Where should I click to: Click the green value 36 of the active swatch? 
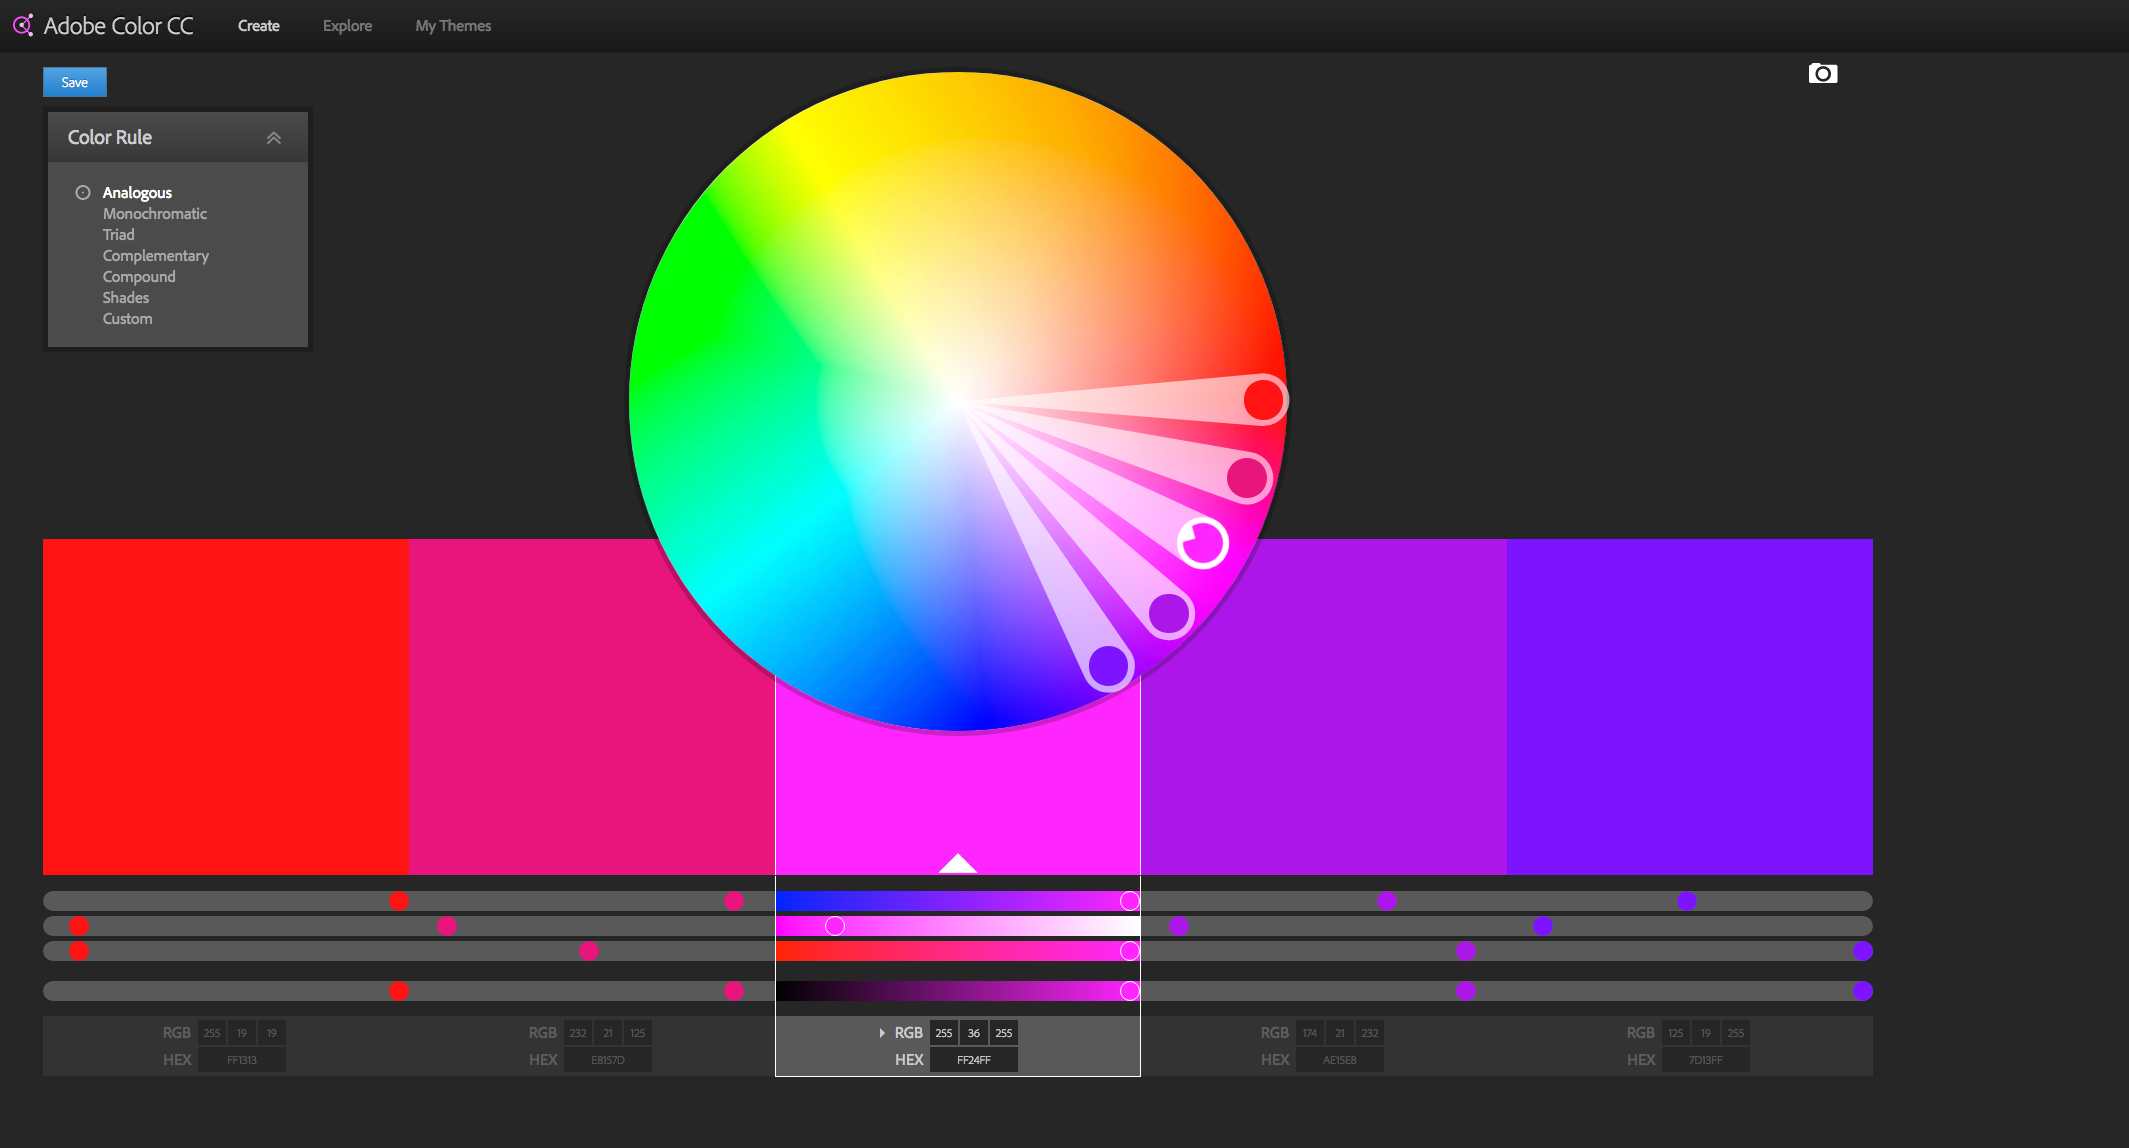tap(974, 1033)
